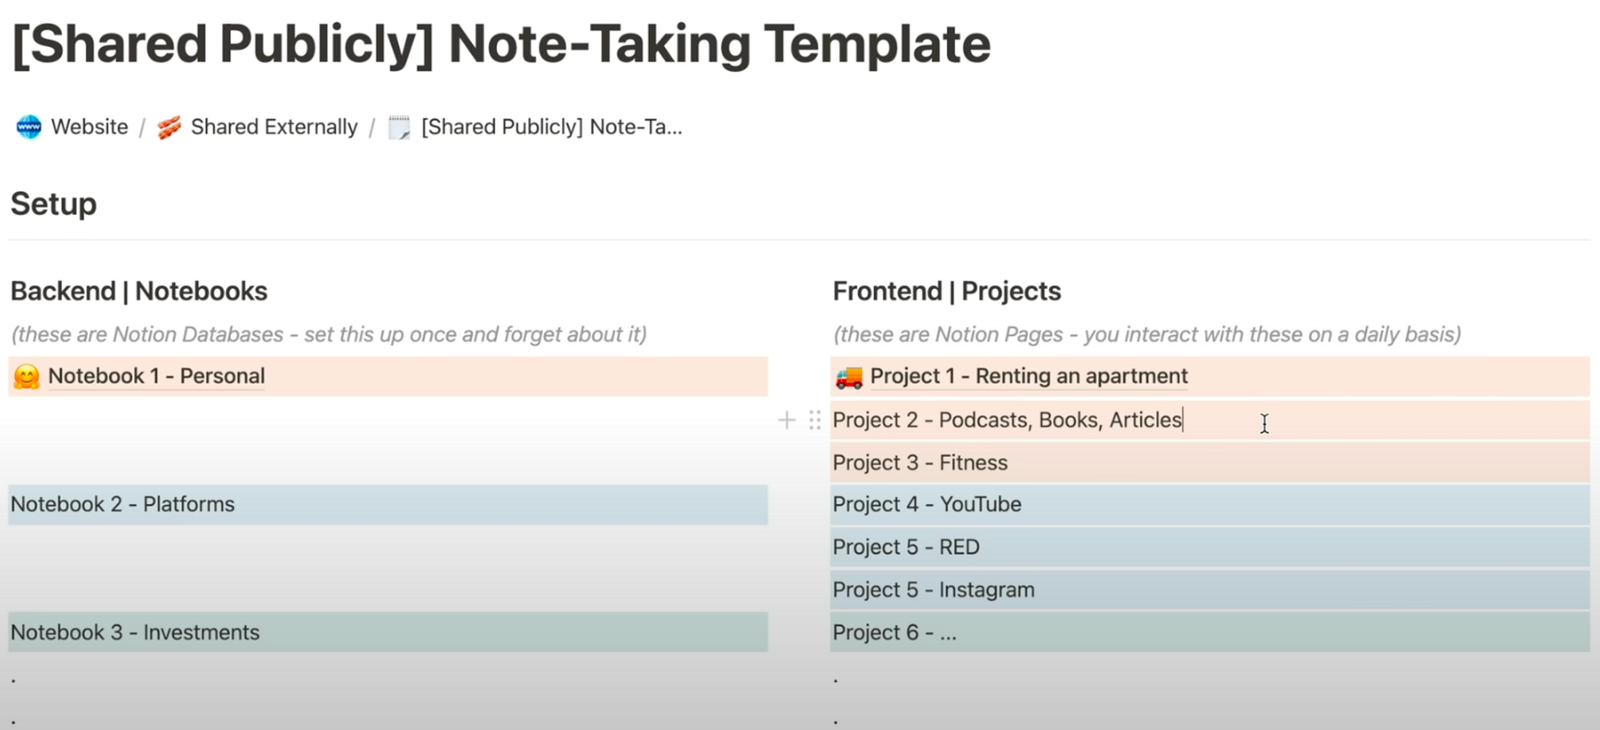Open the truncated [Shared Publicly] breadcrumb item

(551, 126)
